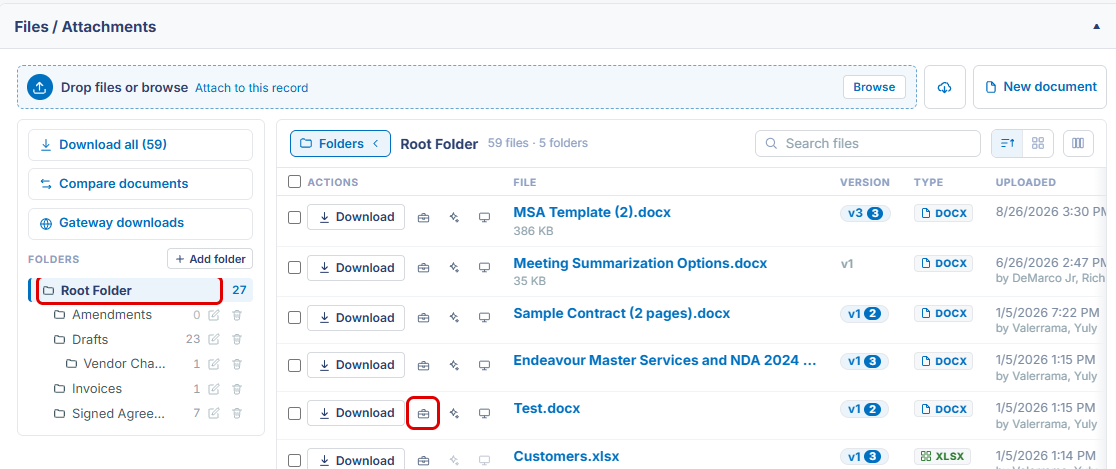The image size is (1116, 469).
Task: Open the Vendor Cha... subfolder
Action: point(125,364)
